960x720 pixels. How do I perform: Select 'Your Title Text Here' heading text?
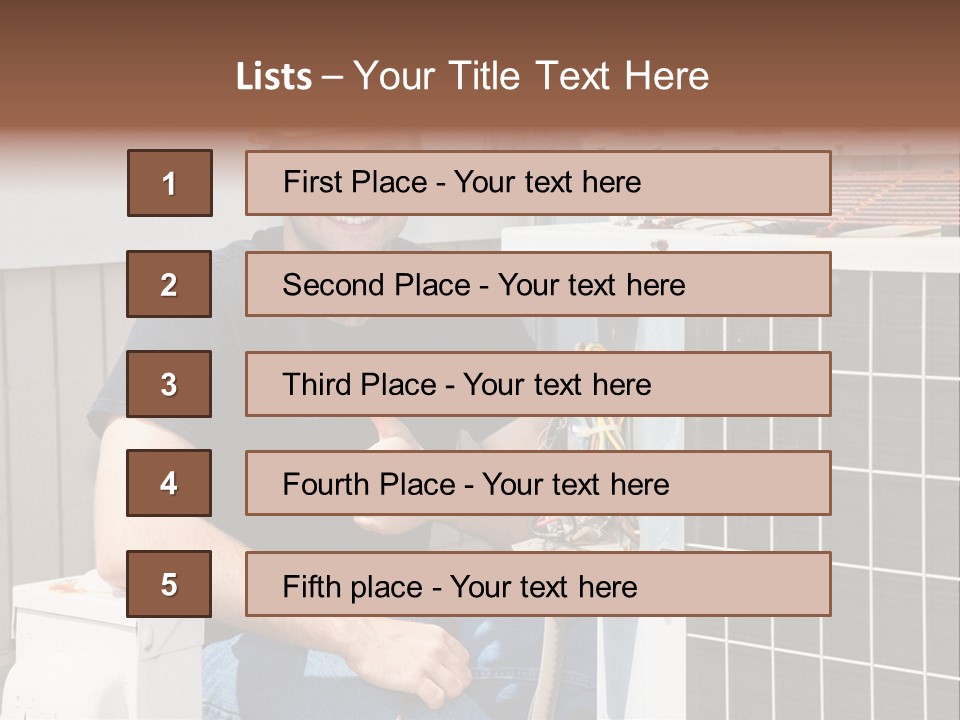pos(531,76)
